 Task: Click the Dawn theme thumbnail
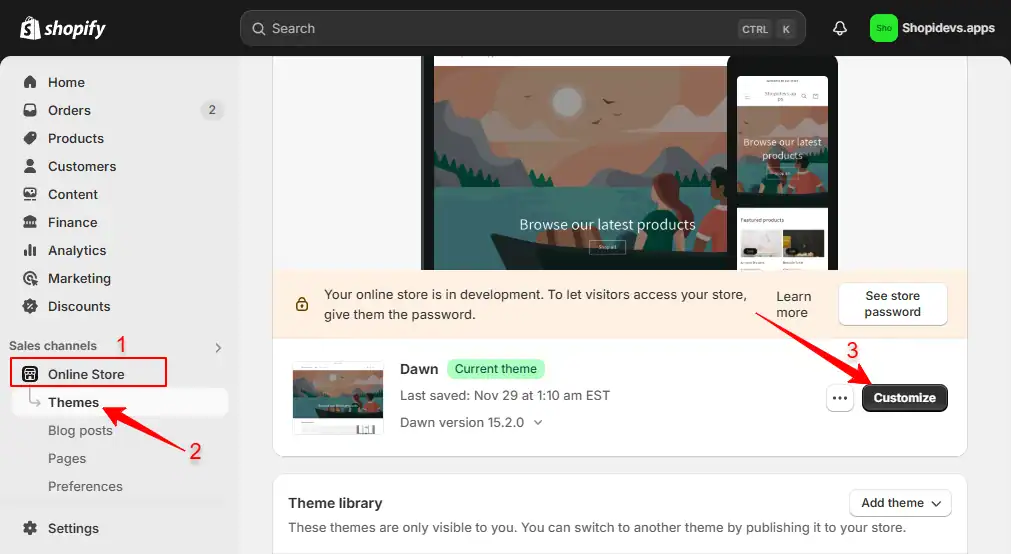point(338,398)
